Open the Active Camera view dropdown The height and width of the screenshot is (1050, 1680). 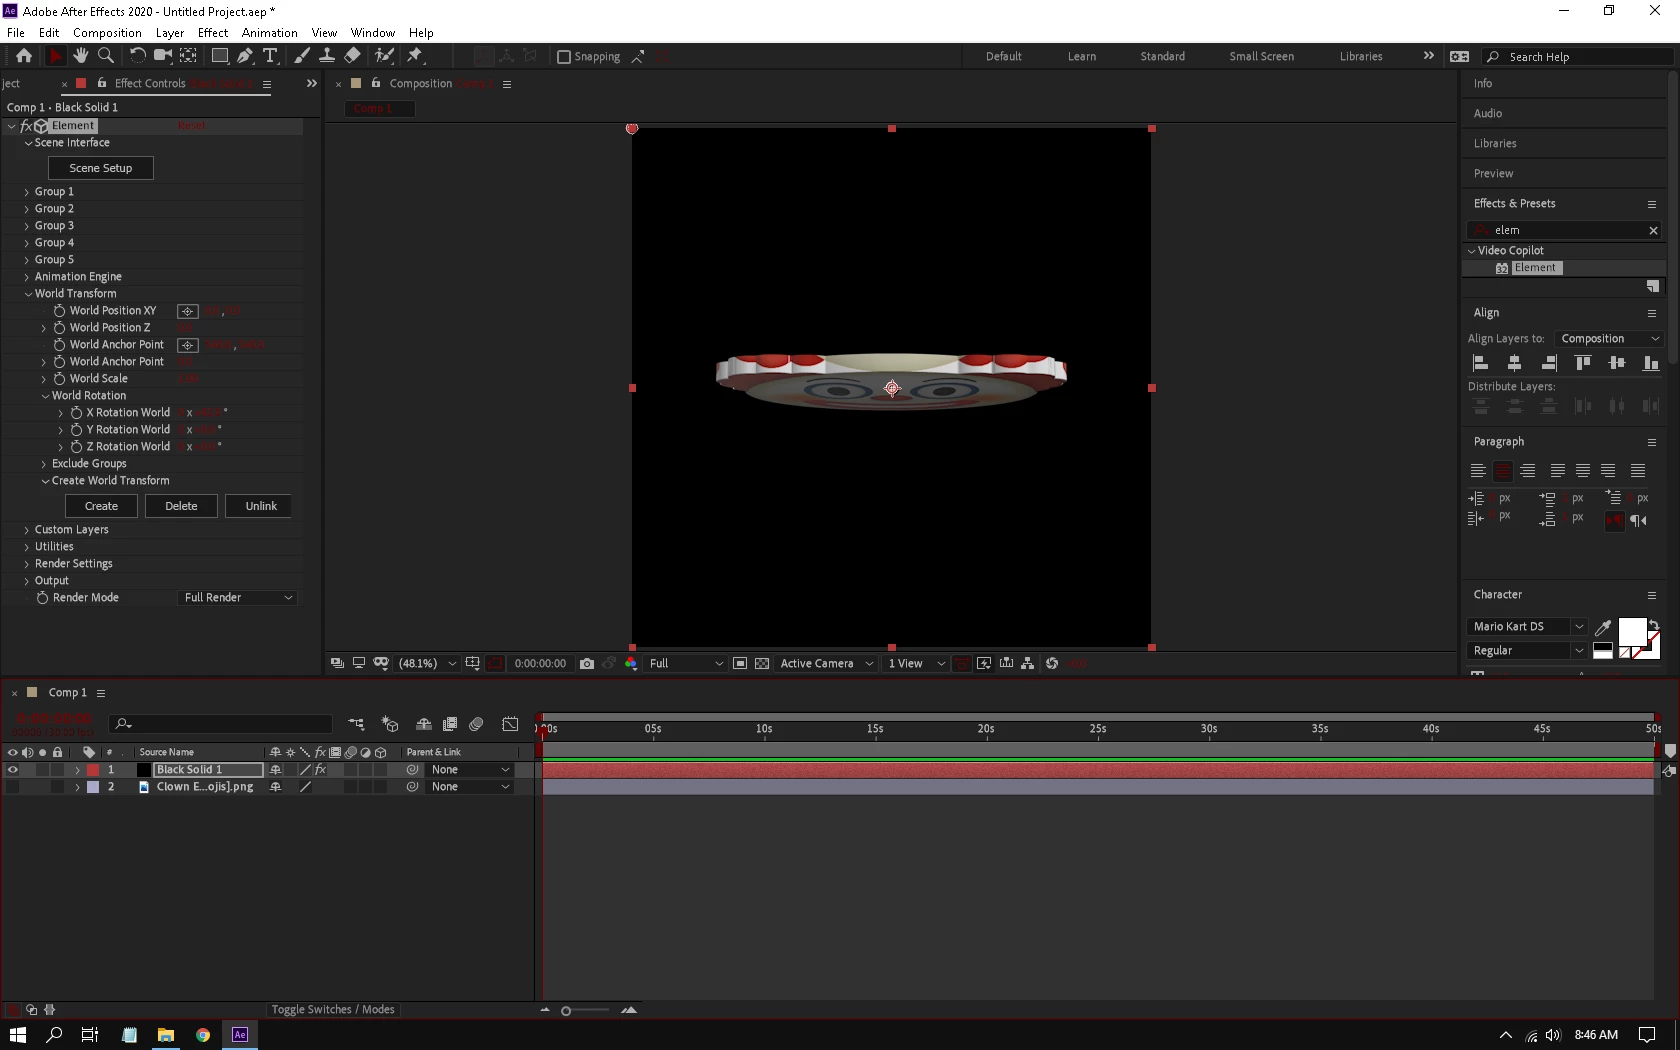click(x=826, y=663)
